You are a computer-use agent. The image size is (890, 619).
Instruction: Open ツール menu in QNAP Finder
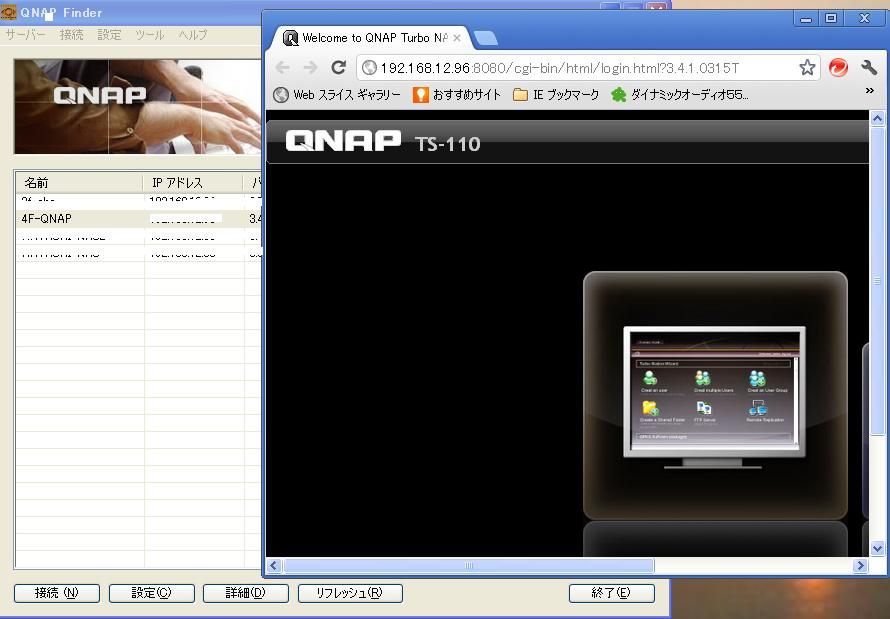pyautogui.click(x=149, y=35)
